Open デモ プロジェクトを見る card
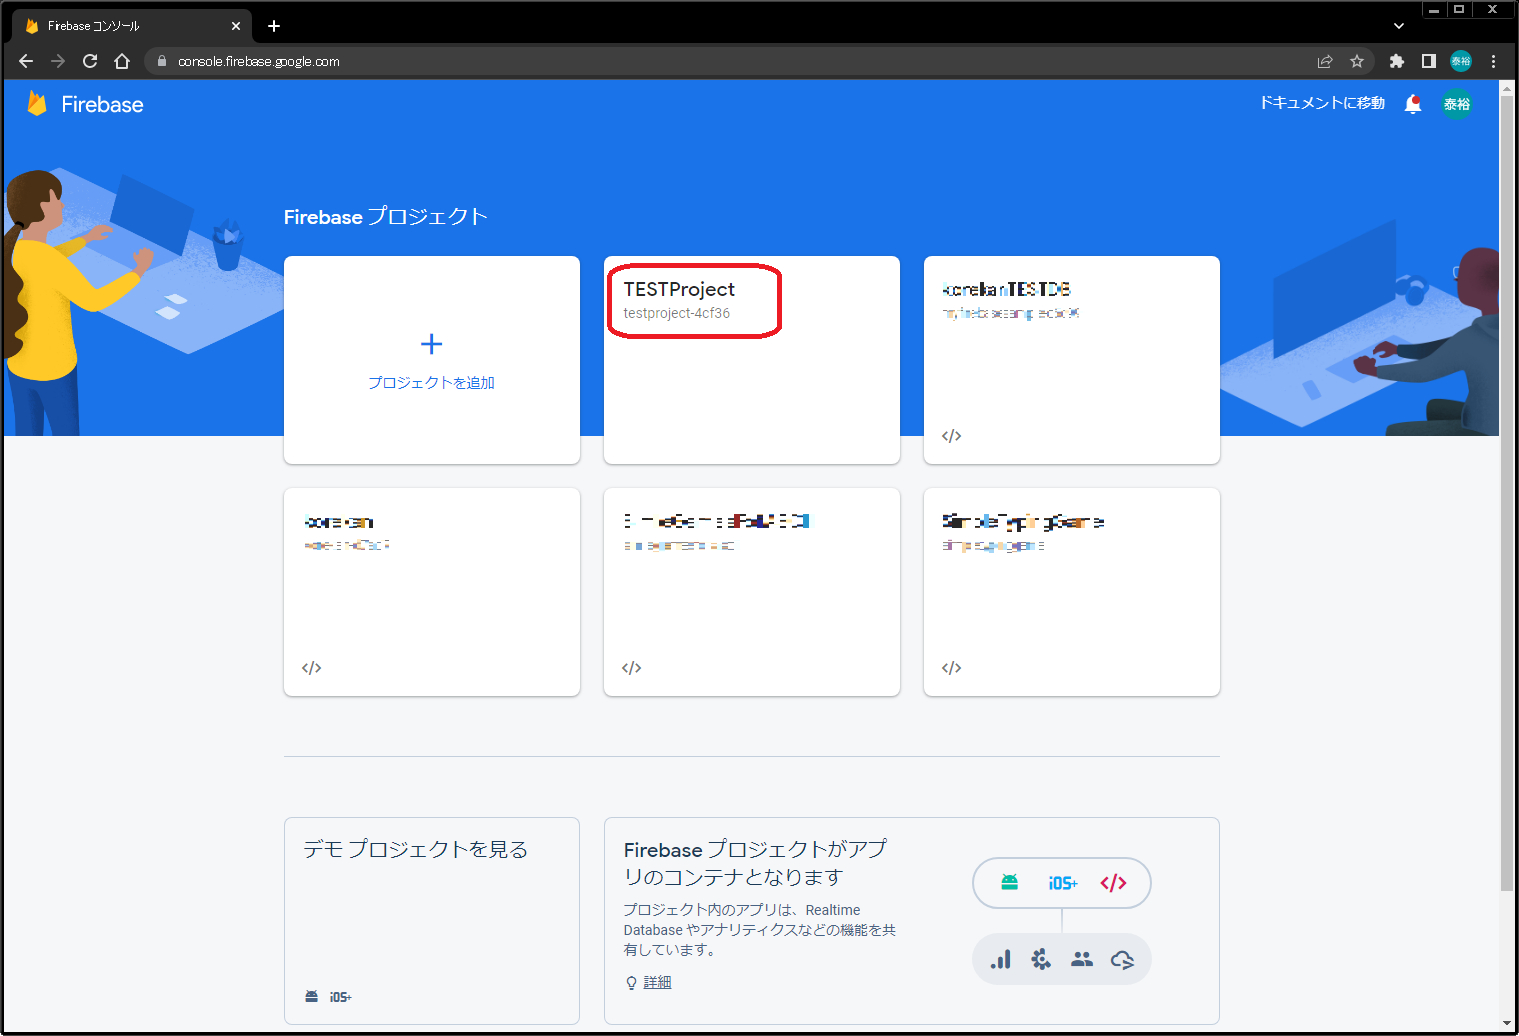1519x1036 pixels. pyautogui.click(x=432, y=921)
